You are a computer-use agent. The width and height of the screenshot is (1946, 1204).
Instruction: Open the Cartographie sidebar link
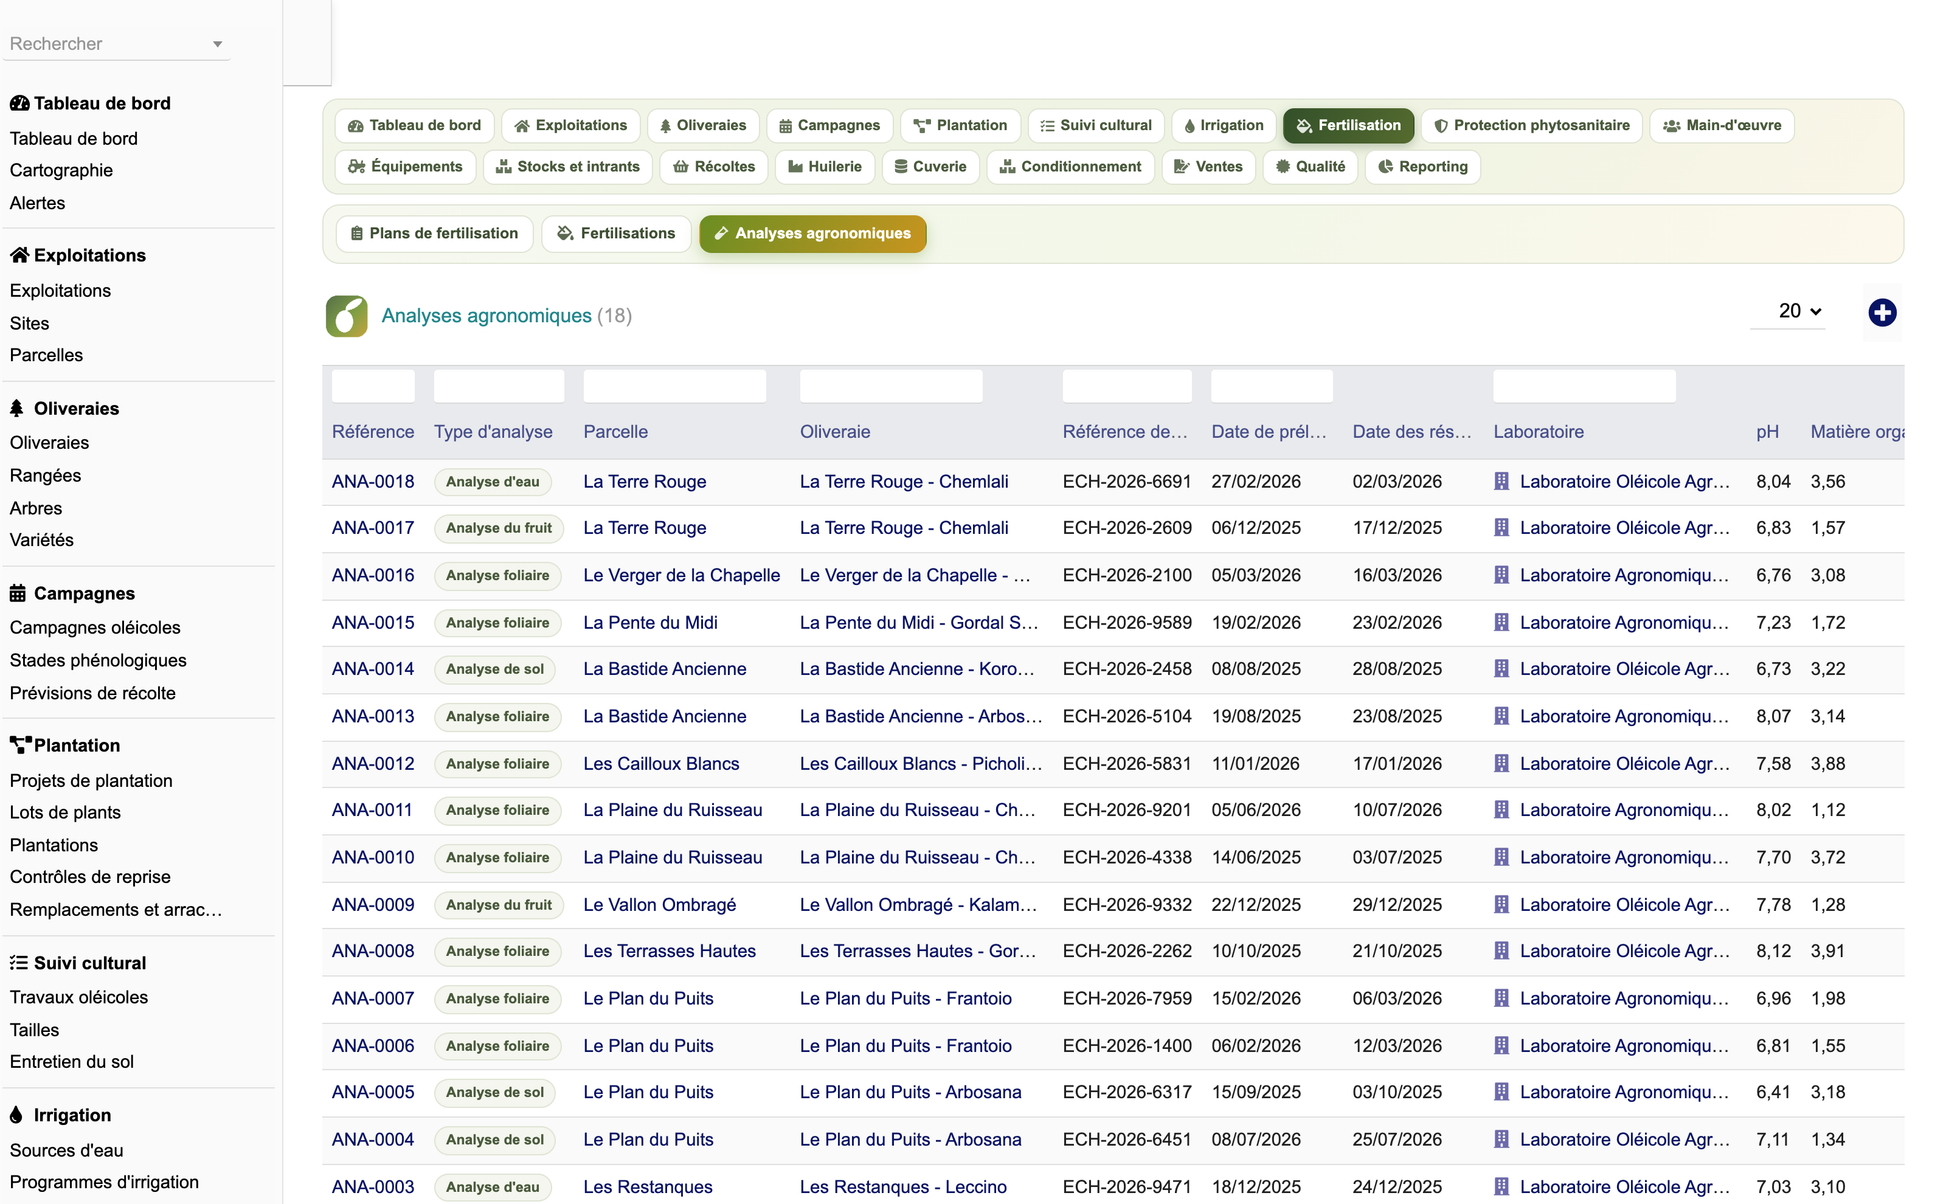[61, 171]
